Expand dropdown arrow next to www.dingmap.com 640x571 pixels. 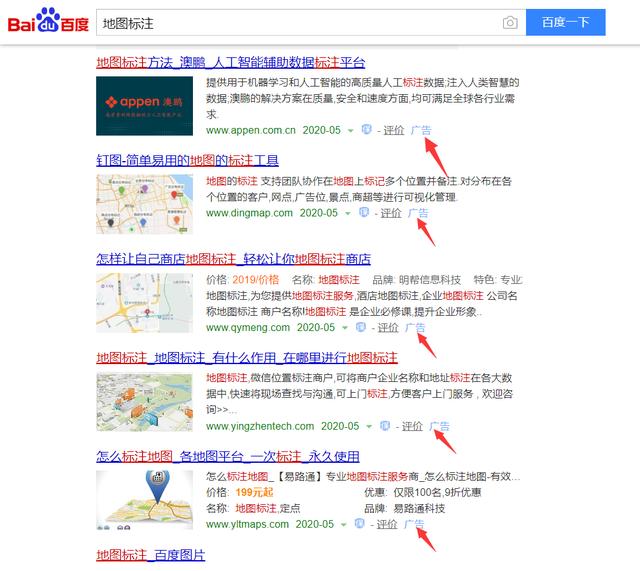(x=348, y=213)
